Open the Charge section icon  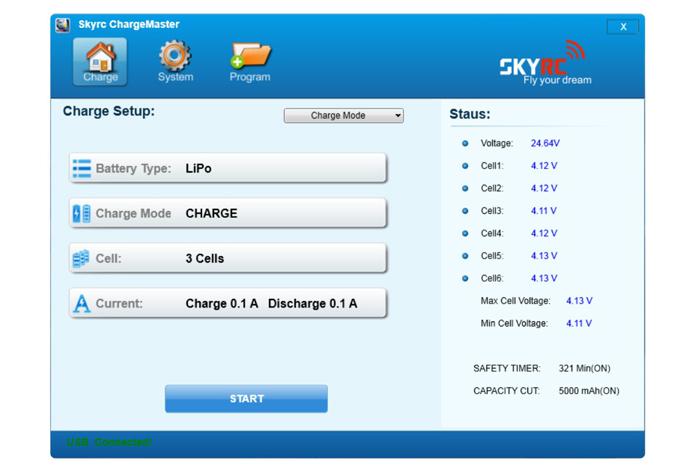[100, 60]
